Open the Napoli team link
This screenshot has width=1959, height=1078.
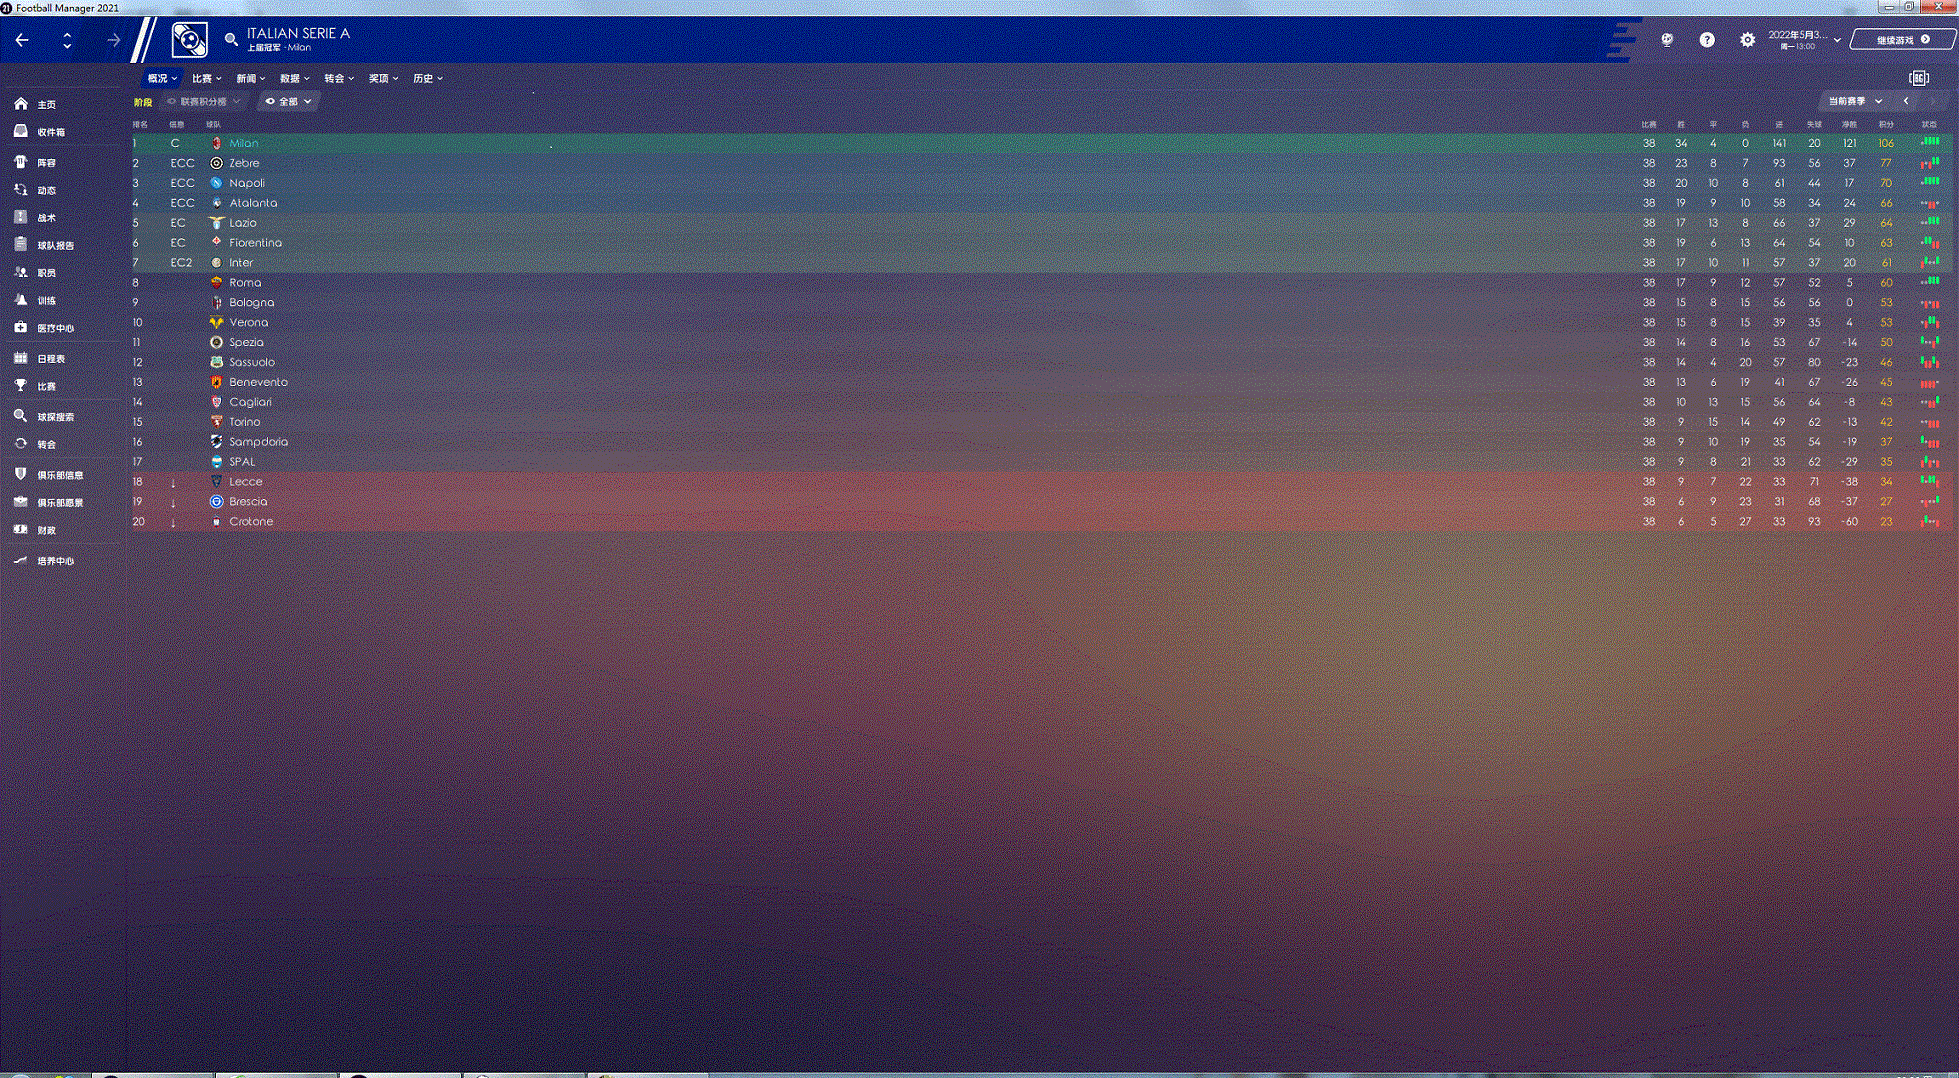tap(246, 183)
